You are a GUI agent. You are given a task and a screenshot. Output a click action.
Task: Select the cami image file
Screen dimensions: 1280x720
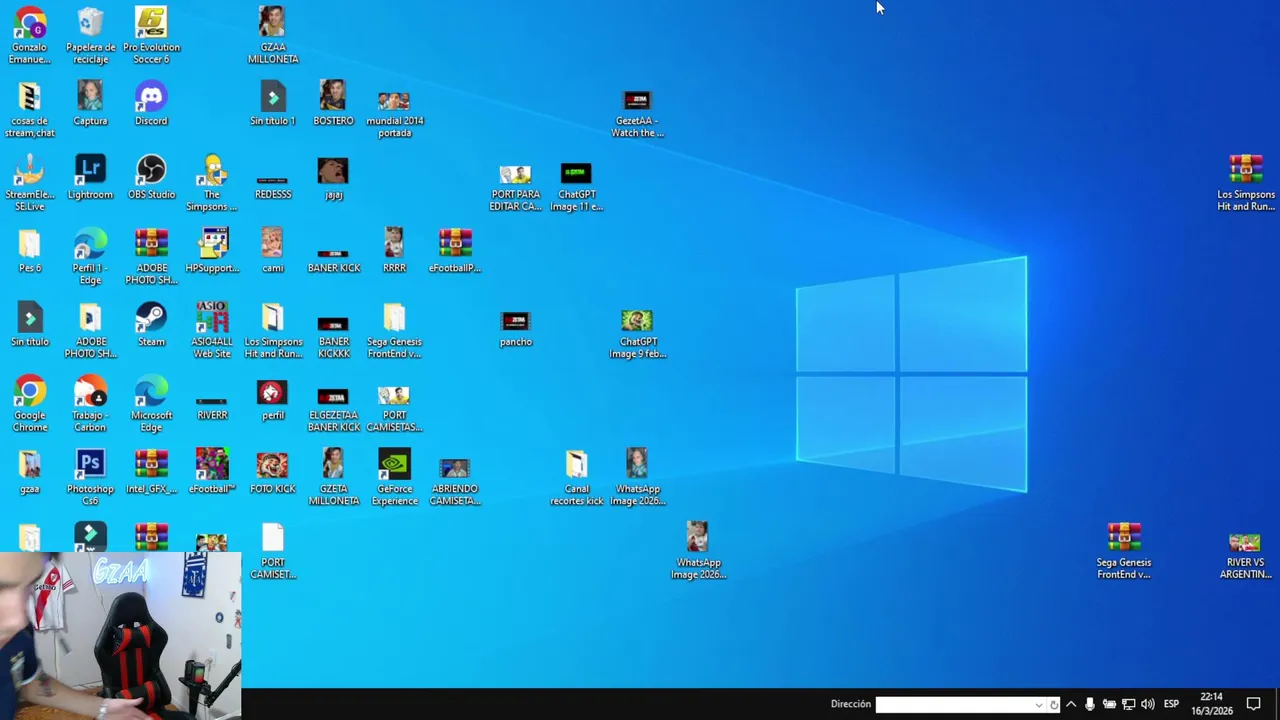[x=272, y=250]
